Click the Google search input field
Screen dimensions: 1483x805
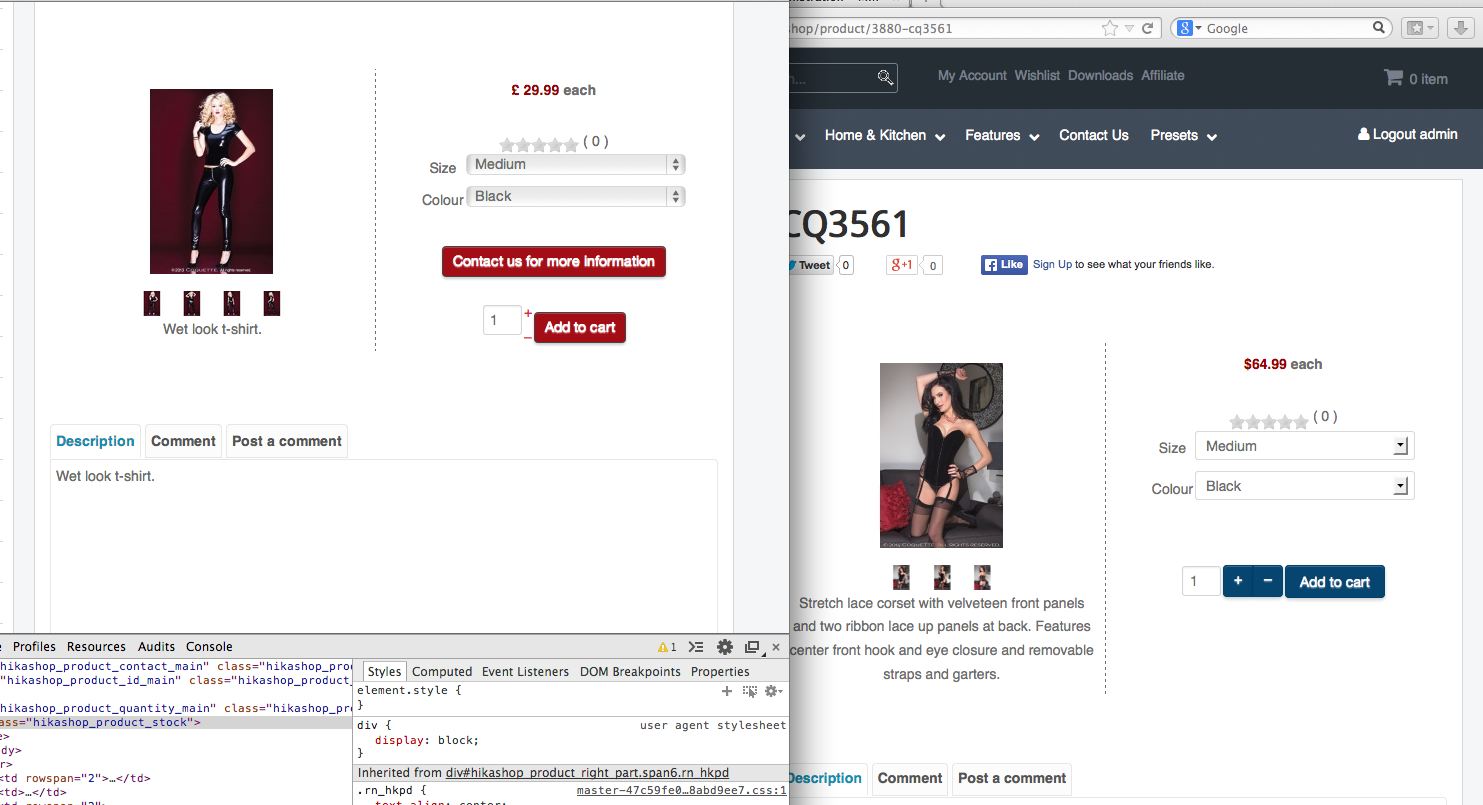click(x=1285, y=28)
